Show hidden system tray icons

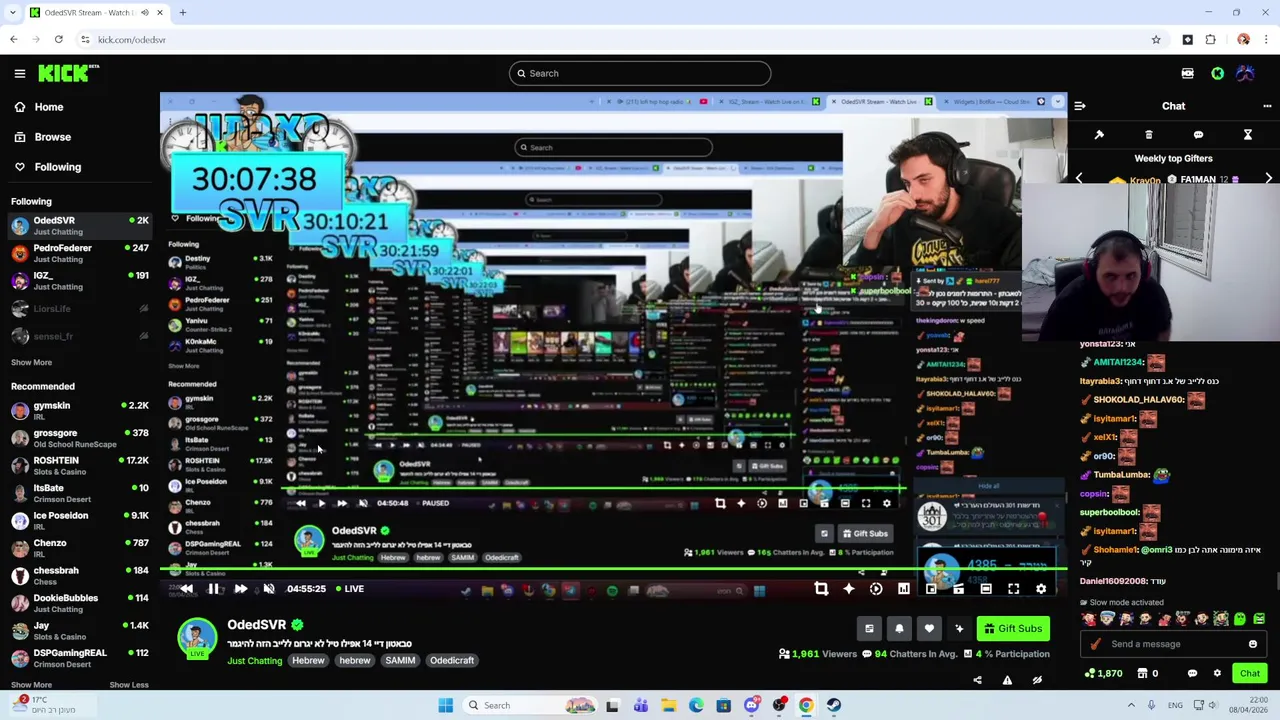point(1131,705)
